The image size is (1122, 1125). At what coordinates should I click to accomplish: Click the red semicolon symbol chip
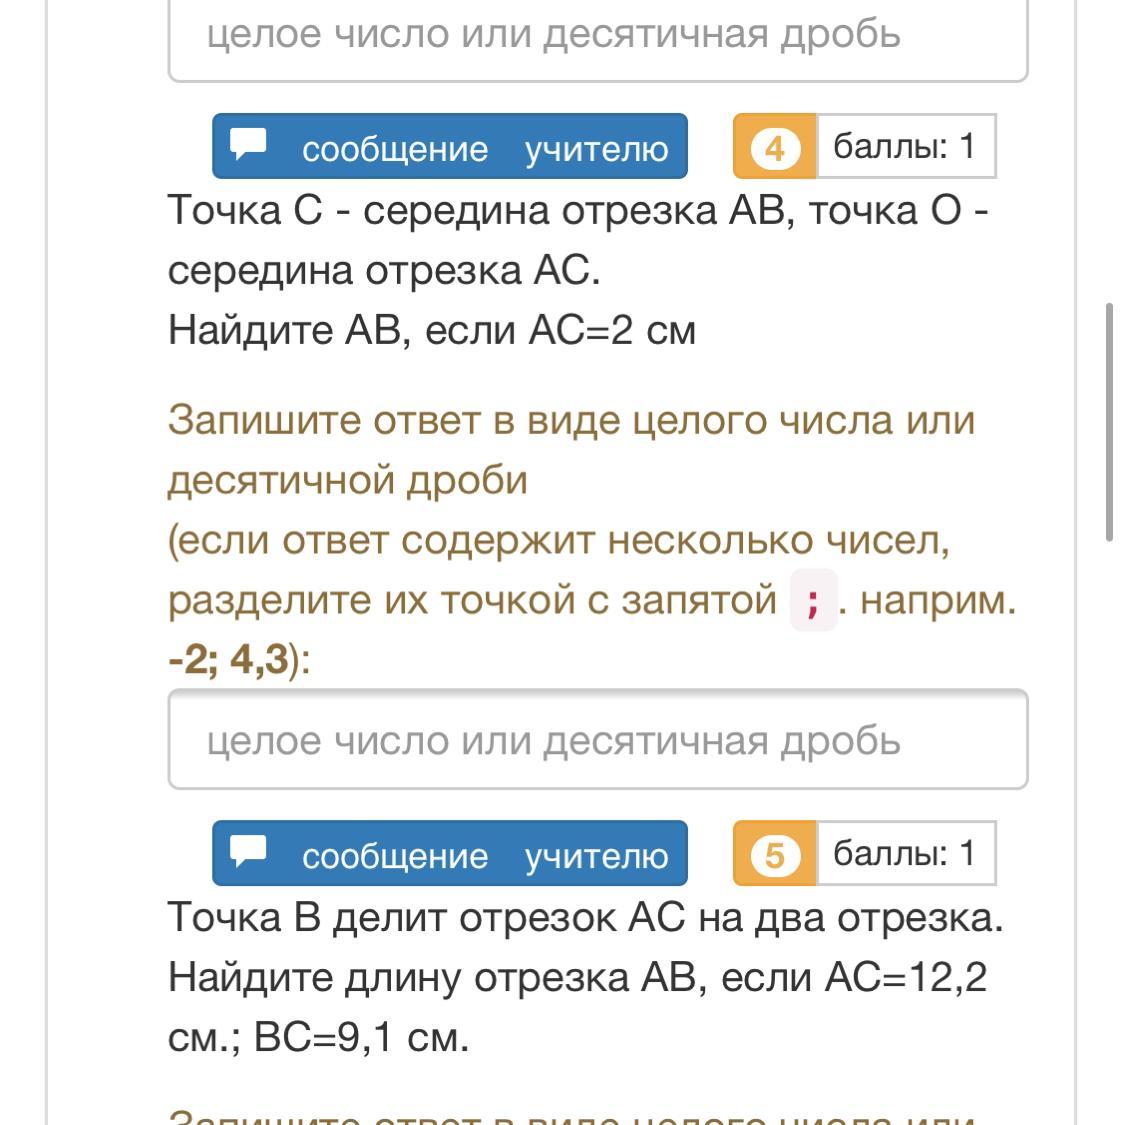coord(813,601)
